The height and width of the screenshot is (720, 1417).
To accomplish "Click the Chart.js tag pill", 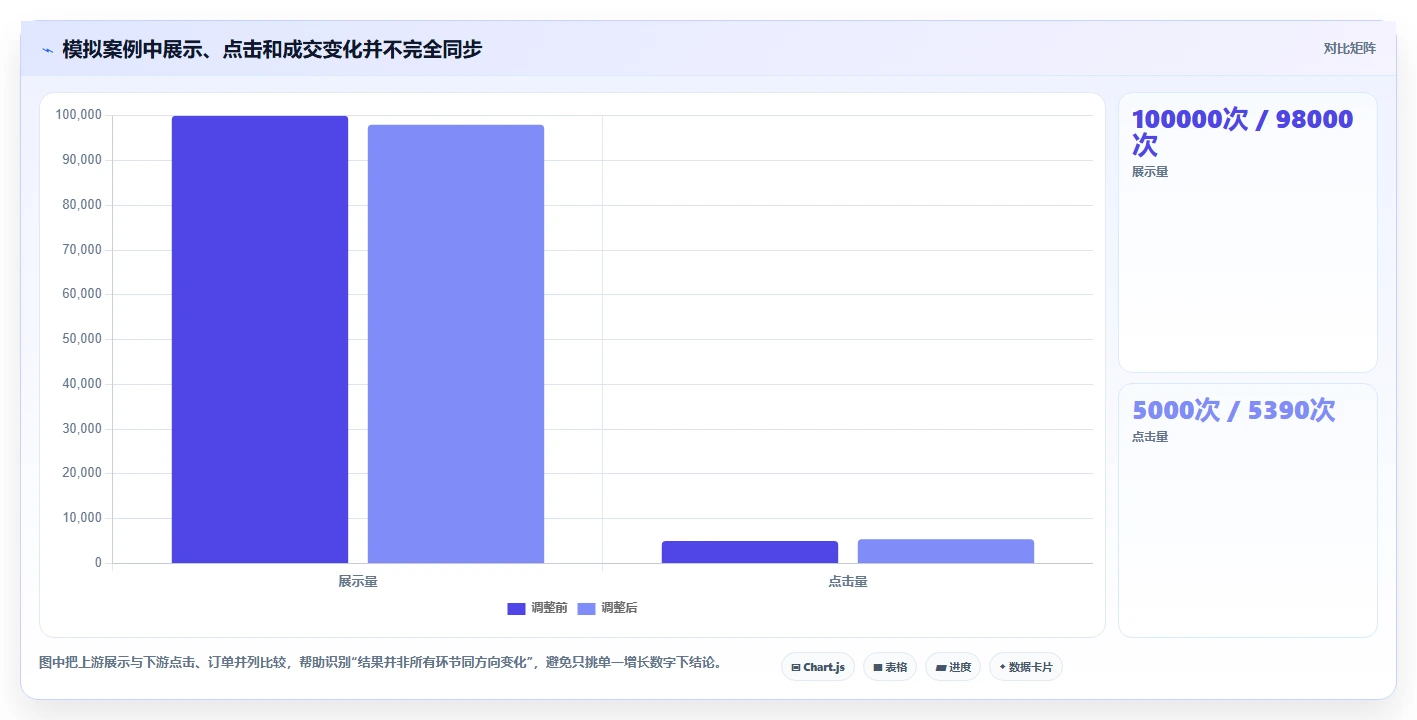I will [818, 667].
